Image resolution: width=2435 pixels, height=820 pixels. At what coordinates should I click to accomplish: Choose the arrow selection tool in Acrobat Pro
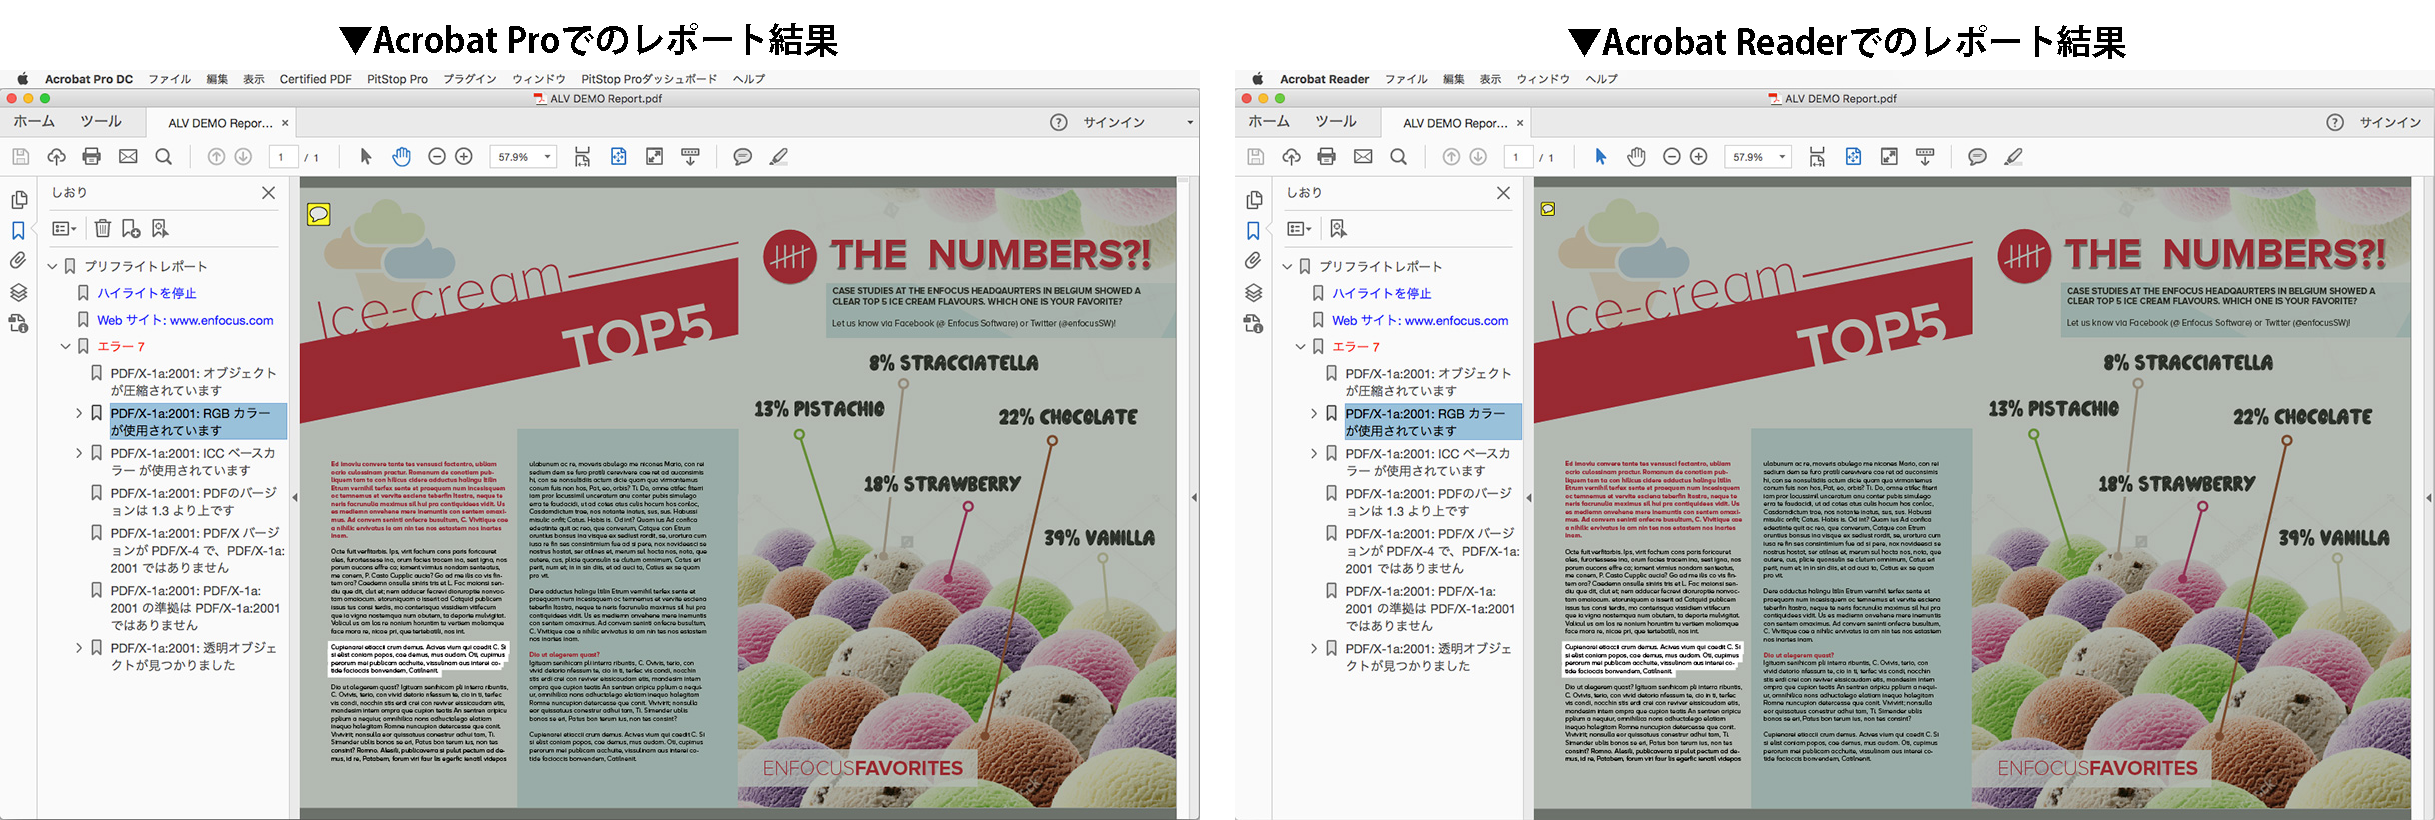(x=365, y=156)
